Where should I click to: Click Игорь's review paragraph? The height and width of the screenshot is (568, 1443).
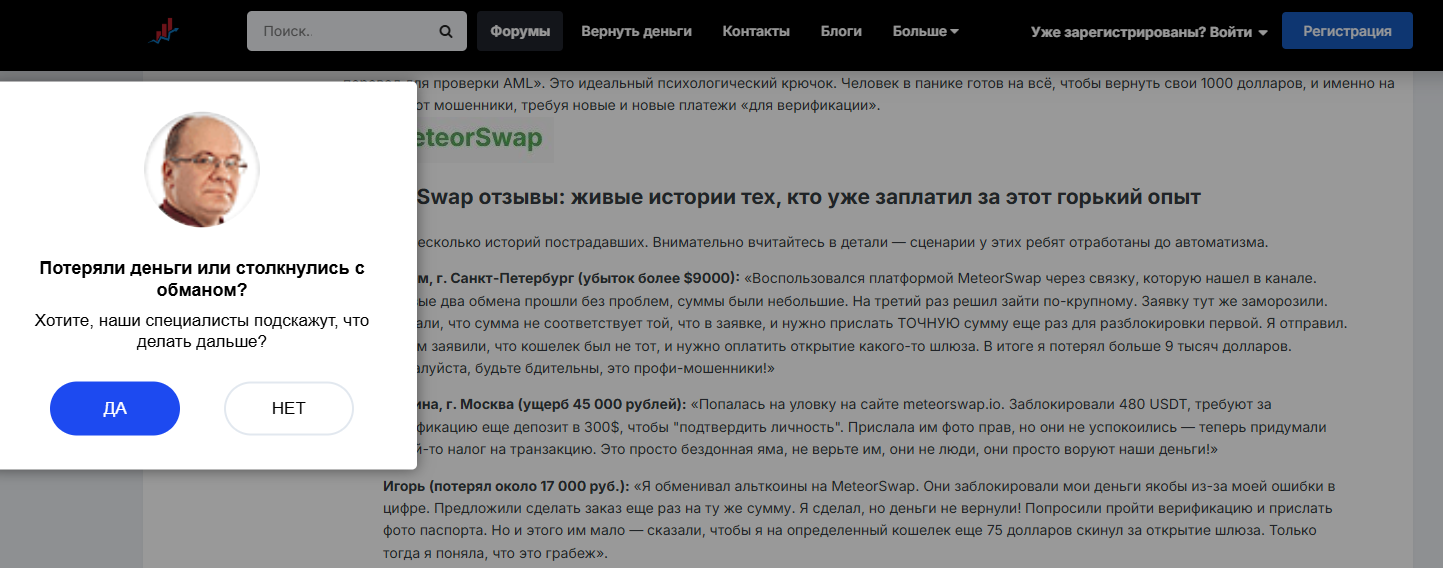(x=860, y=520)
